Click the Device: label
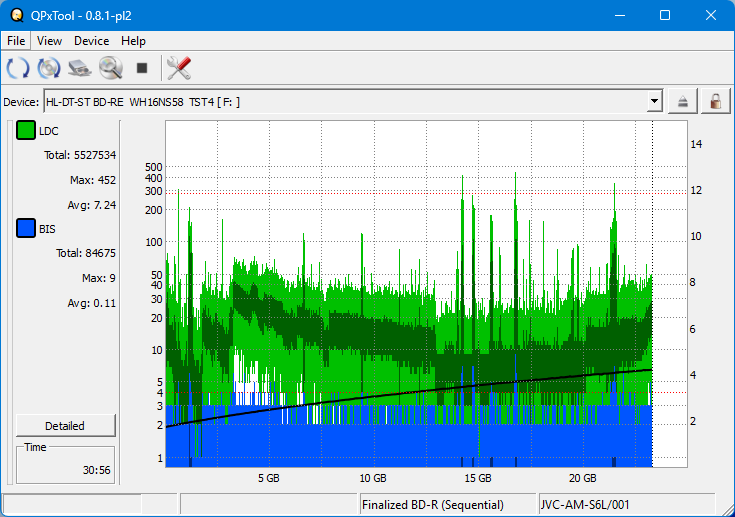 (x=21, y=102)
